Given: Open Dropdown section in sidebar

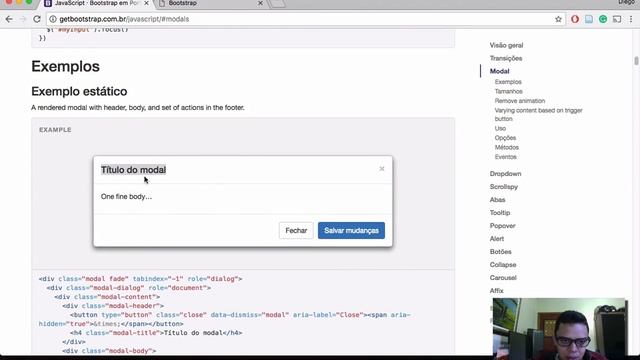Looking at the screenshot, I should 505,174.
